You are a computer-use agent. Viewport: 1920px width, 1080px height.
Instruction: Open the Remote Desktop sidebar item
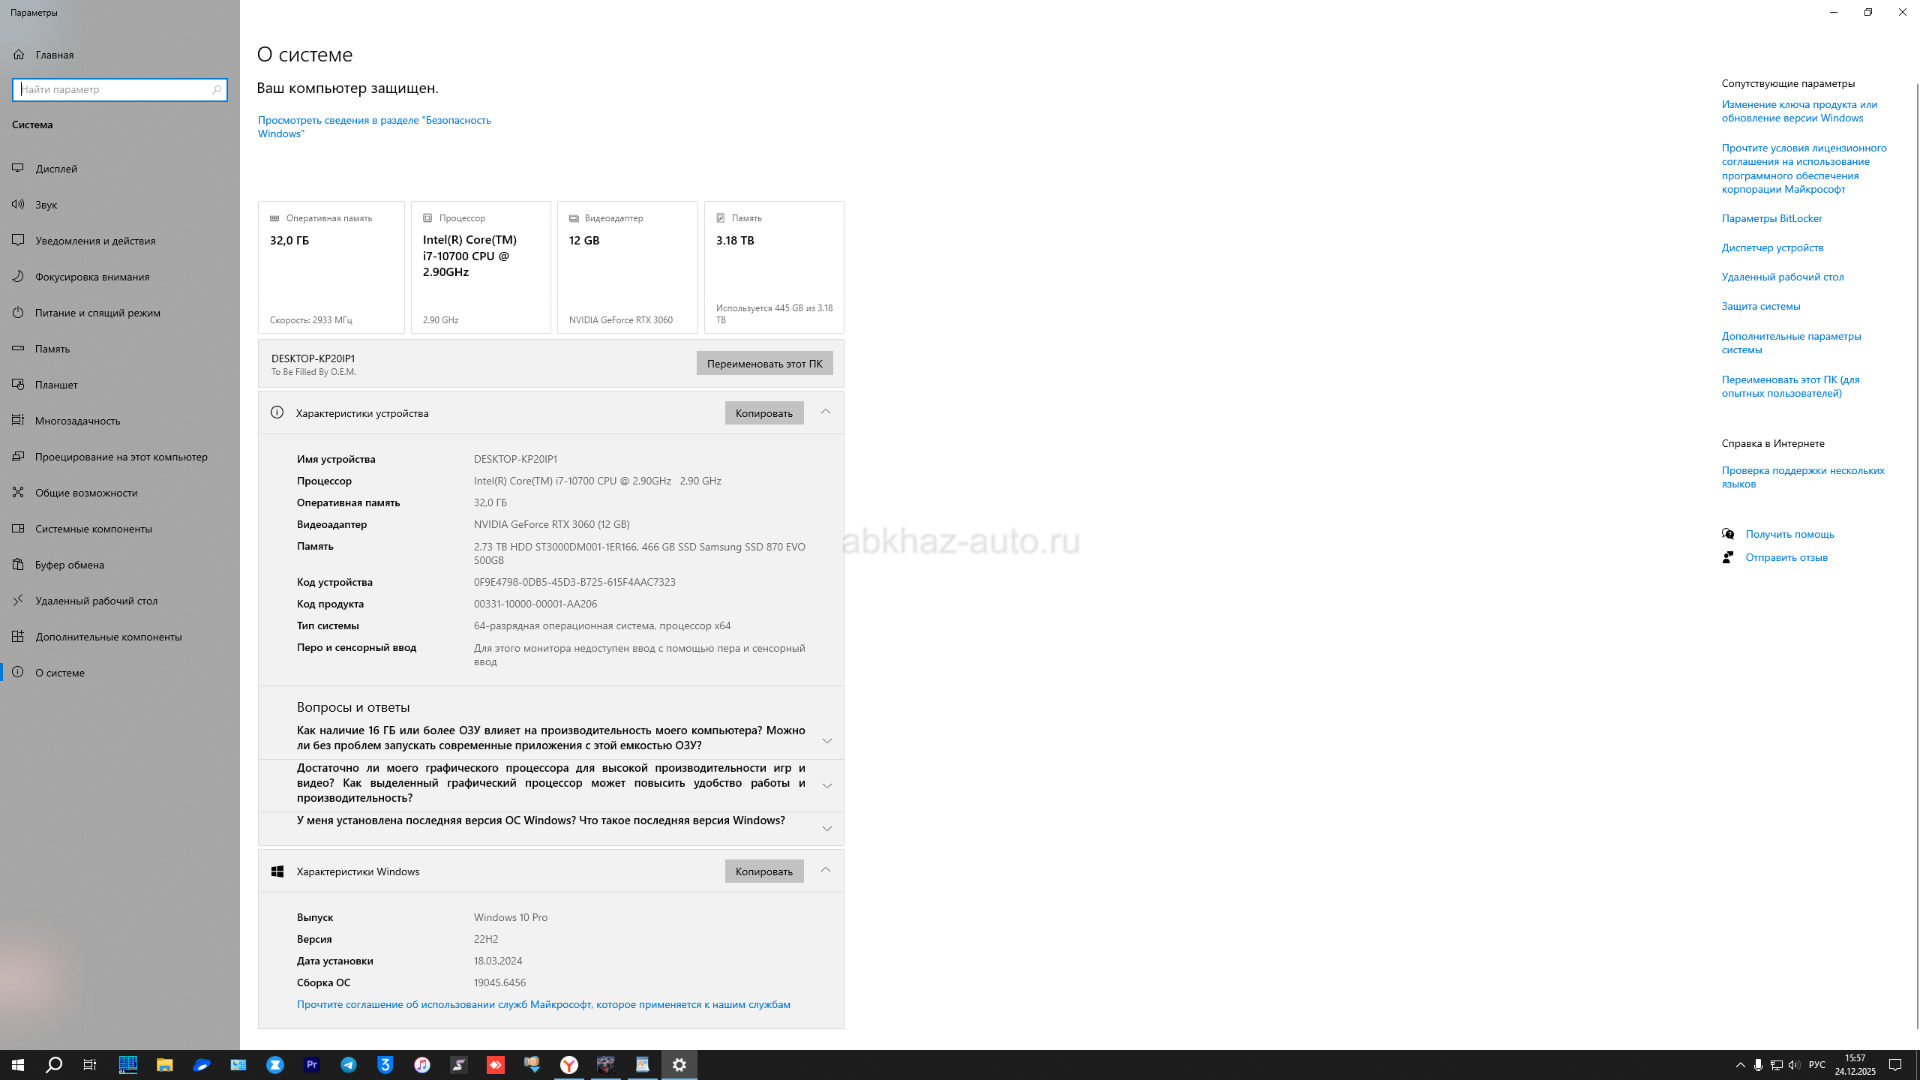coord(96,601)
